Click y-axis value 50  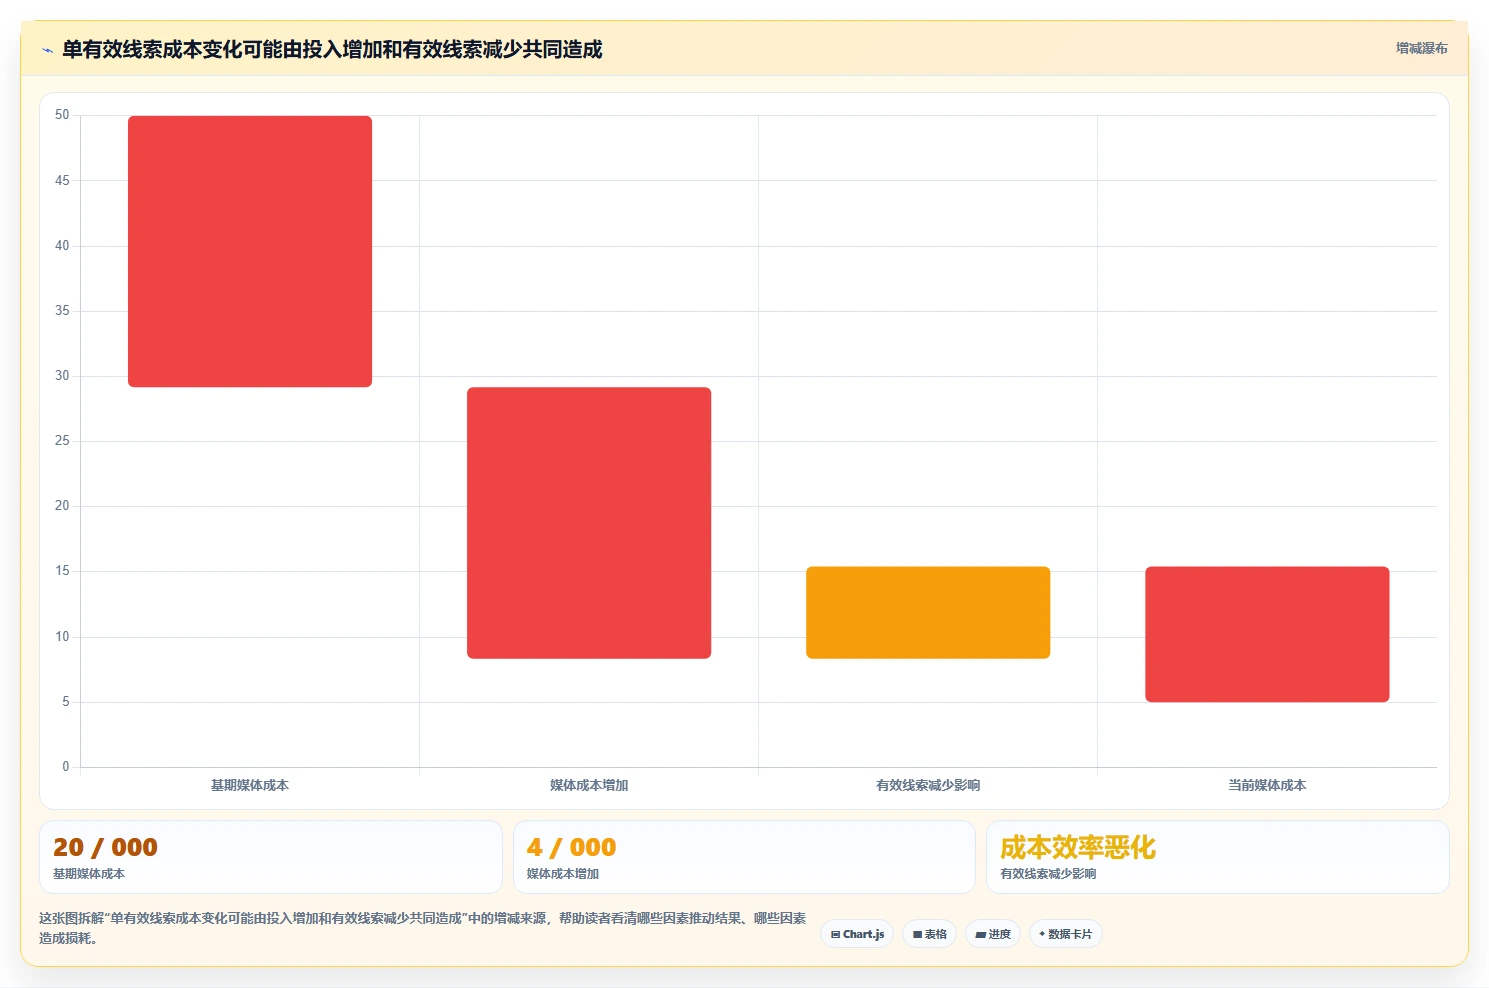click(x=62, y=115)
